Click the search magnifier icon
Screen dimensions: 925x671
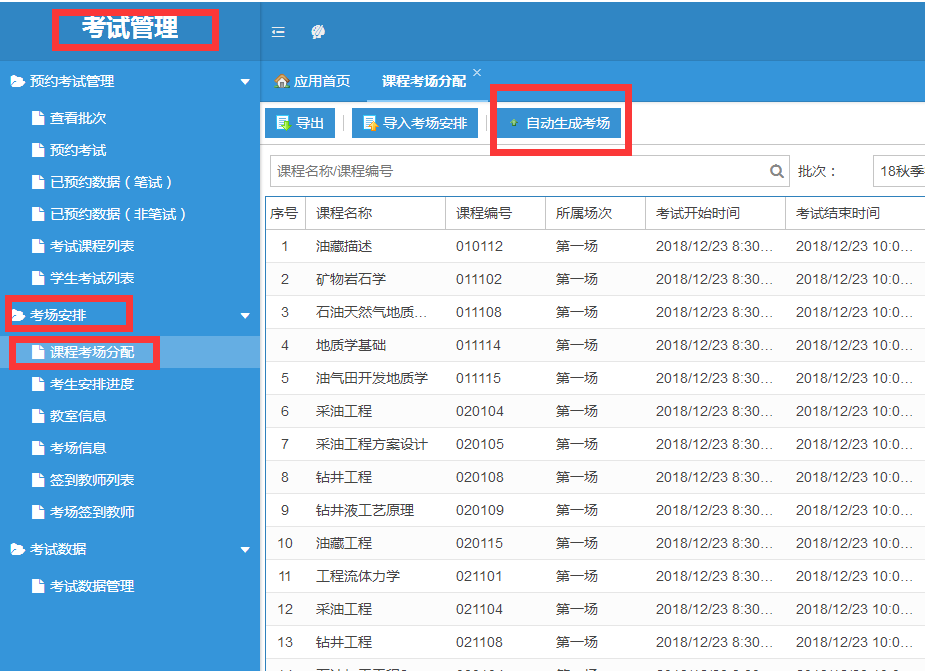pyautogui.click(x=776, y=172)
